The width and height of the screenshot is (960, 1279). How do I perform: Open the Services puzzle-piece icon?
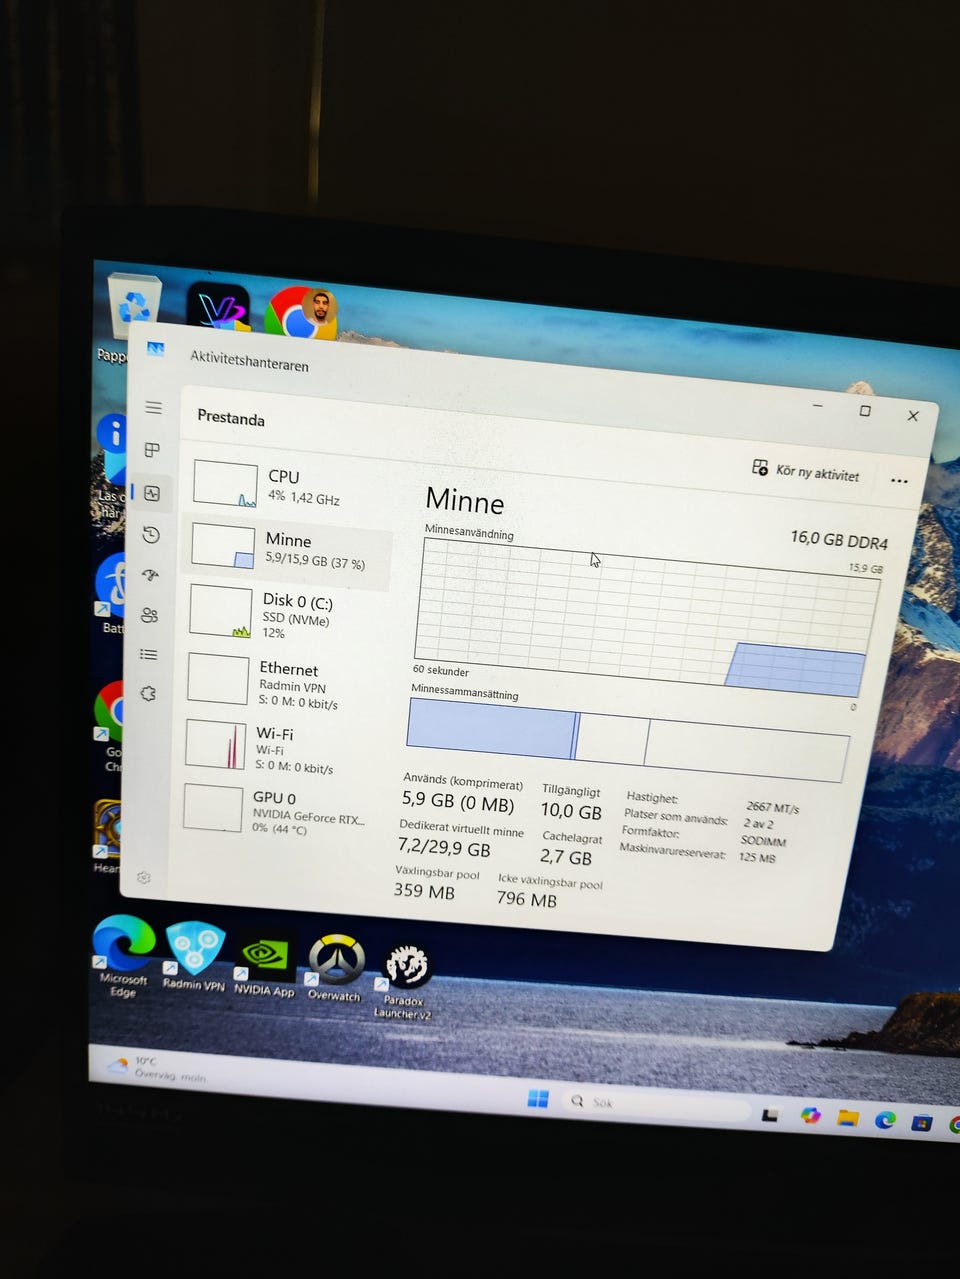point(148,693)
